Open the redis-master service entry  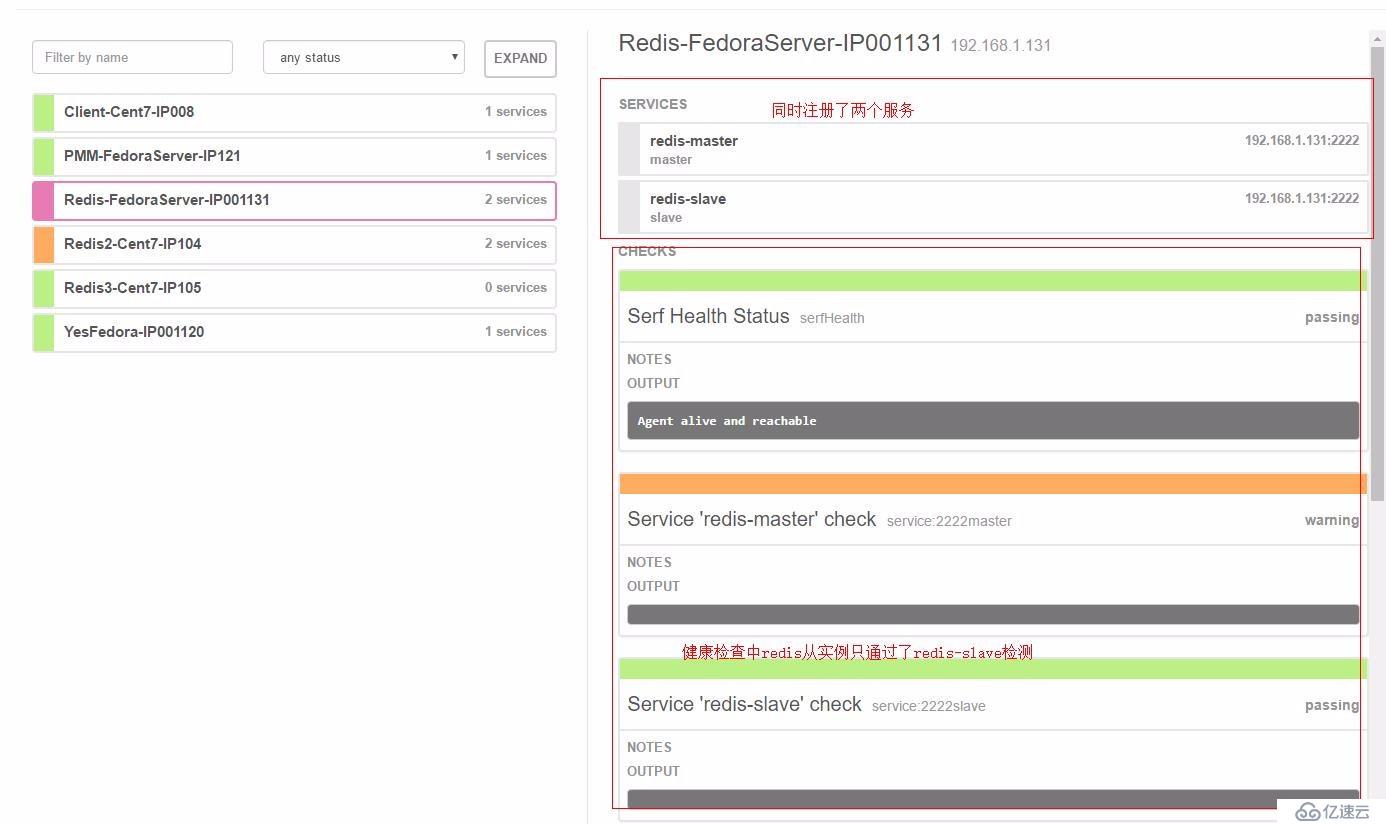coord(993,149)
